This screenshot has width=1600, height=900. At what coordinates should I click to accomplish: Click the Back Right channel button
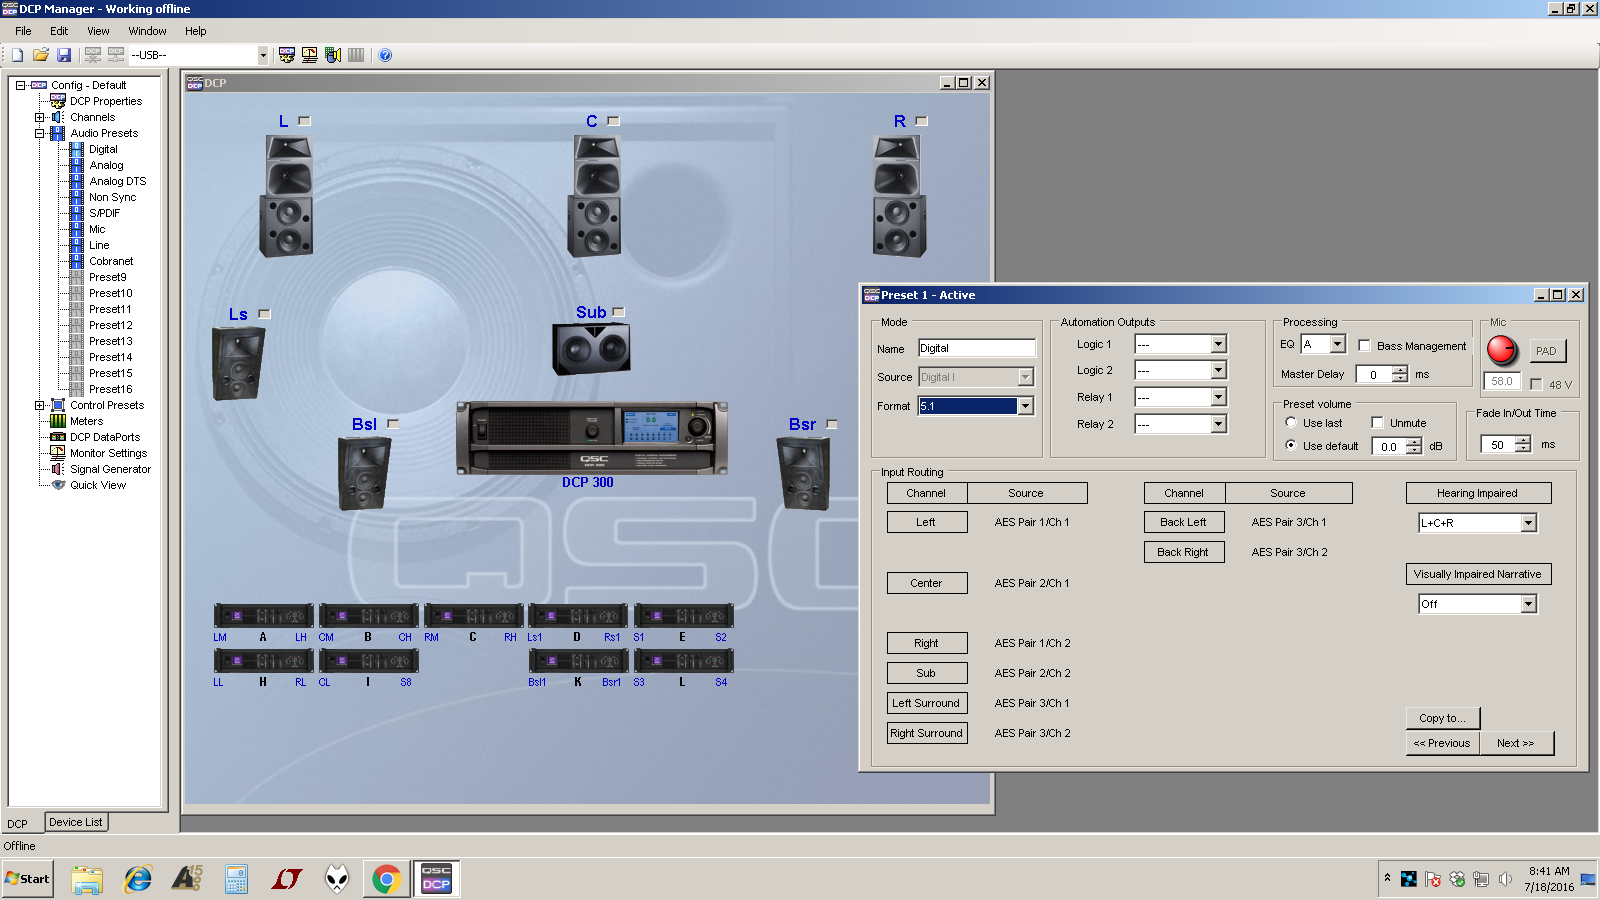[1184, 552]
